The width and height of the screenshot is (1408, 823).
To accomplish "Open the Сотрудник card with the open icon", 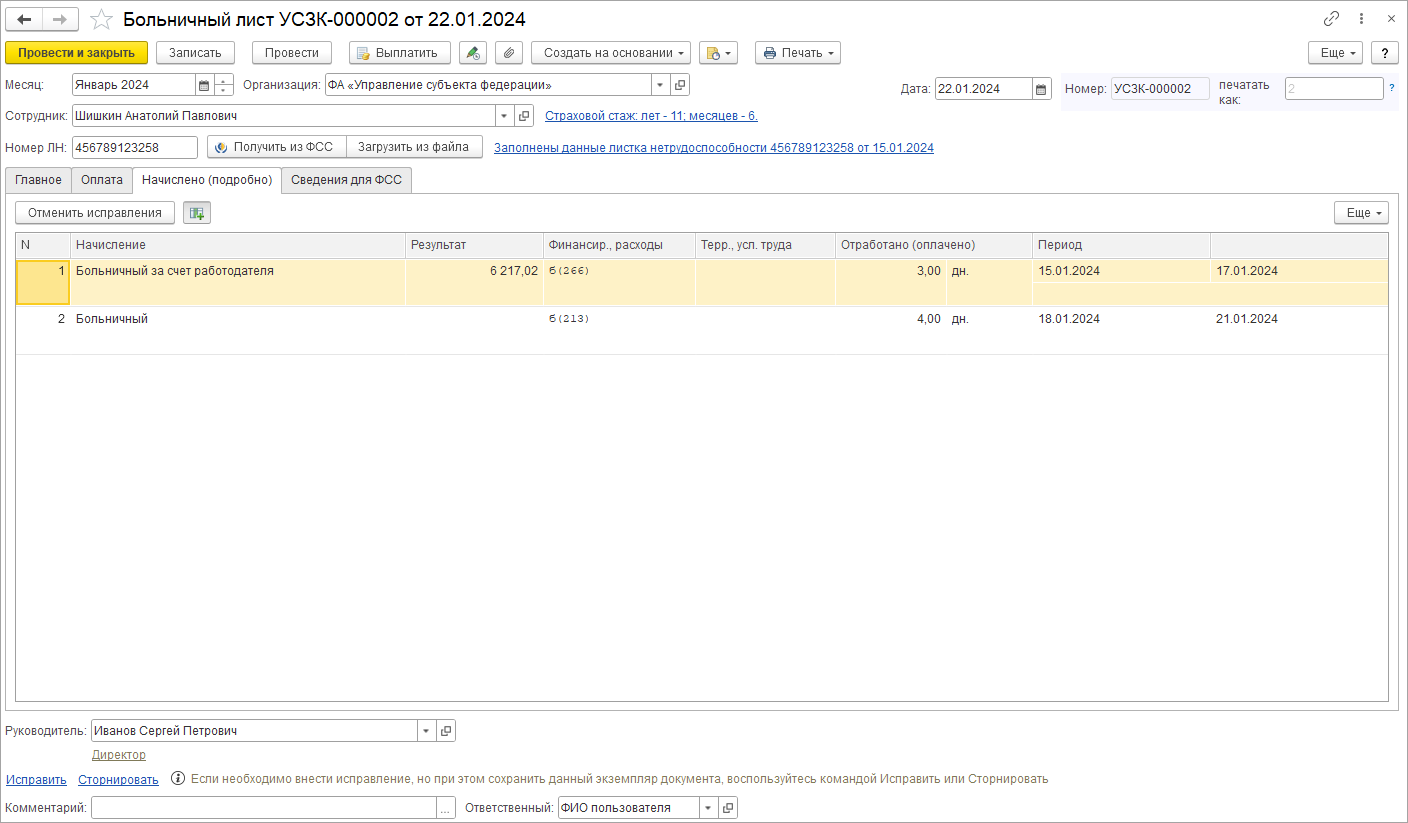I will pos(525,116).
